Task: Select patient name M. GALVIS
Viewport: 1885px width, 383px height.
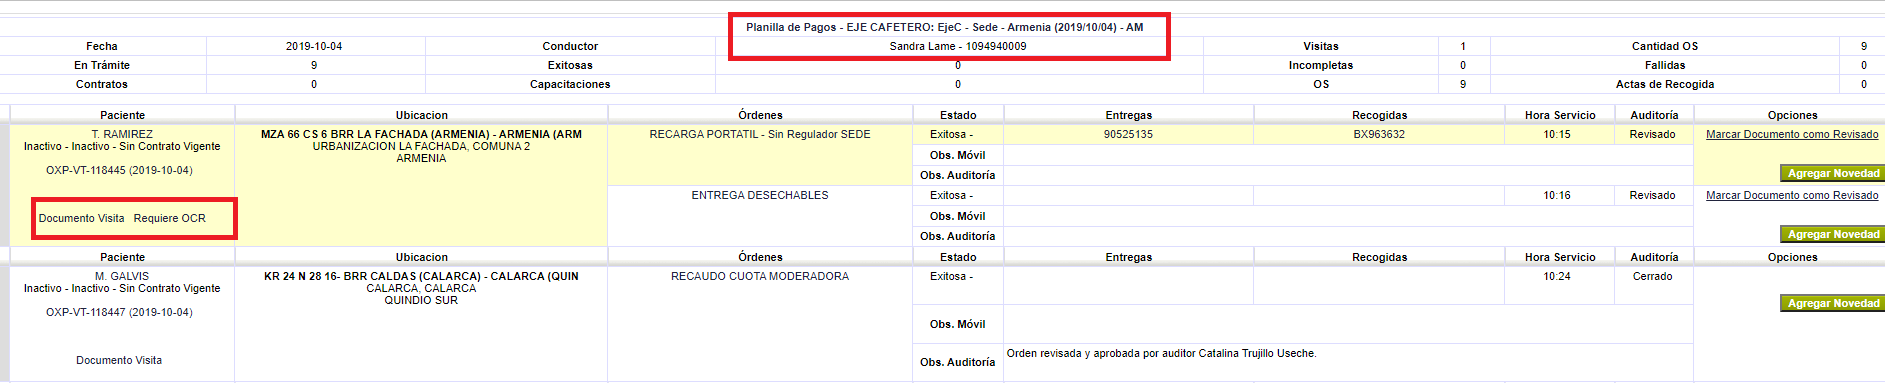Action: tap(122, 276)
